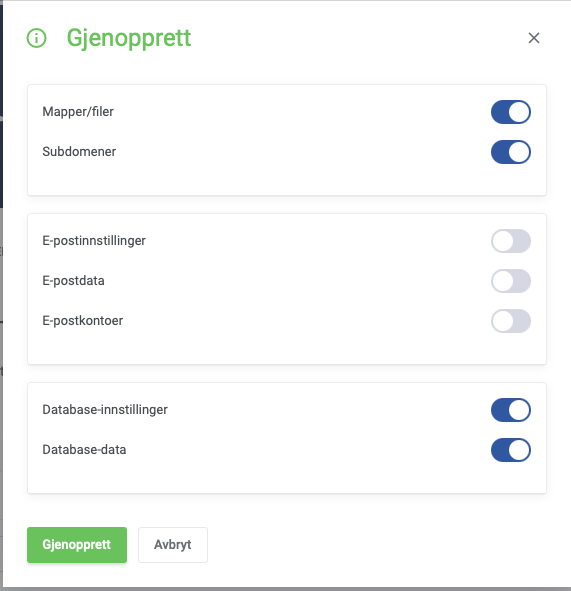Click the green info icon beside the title

point(37,38)
